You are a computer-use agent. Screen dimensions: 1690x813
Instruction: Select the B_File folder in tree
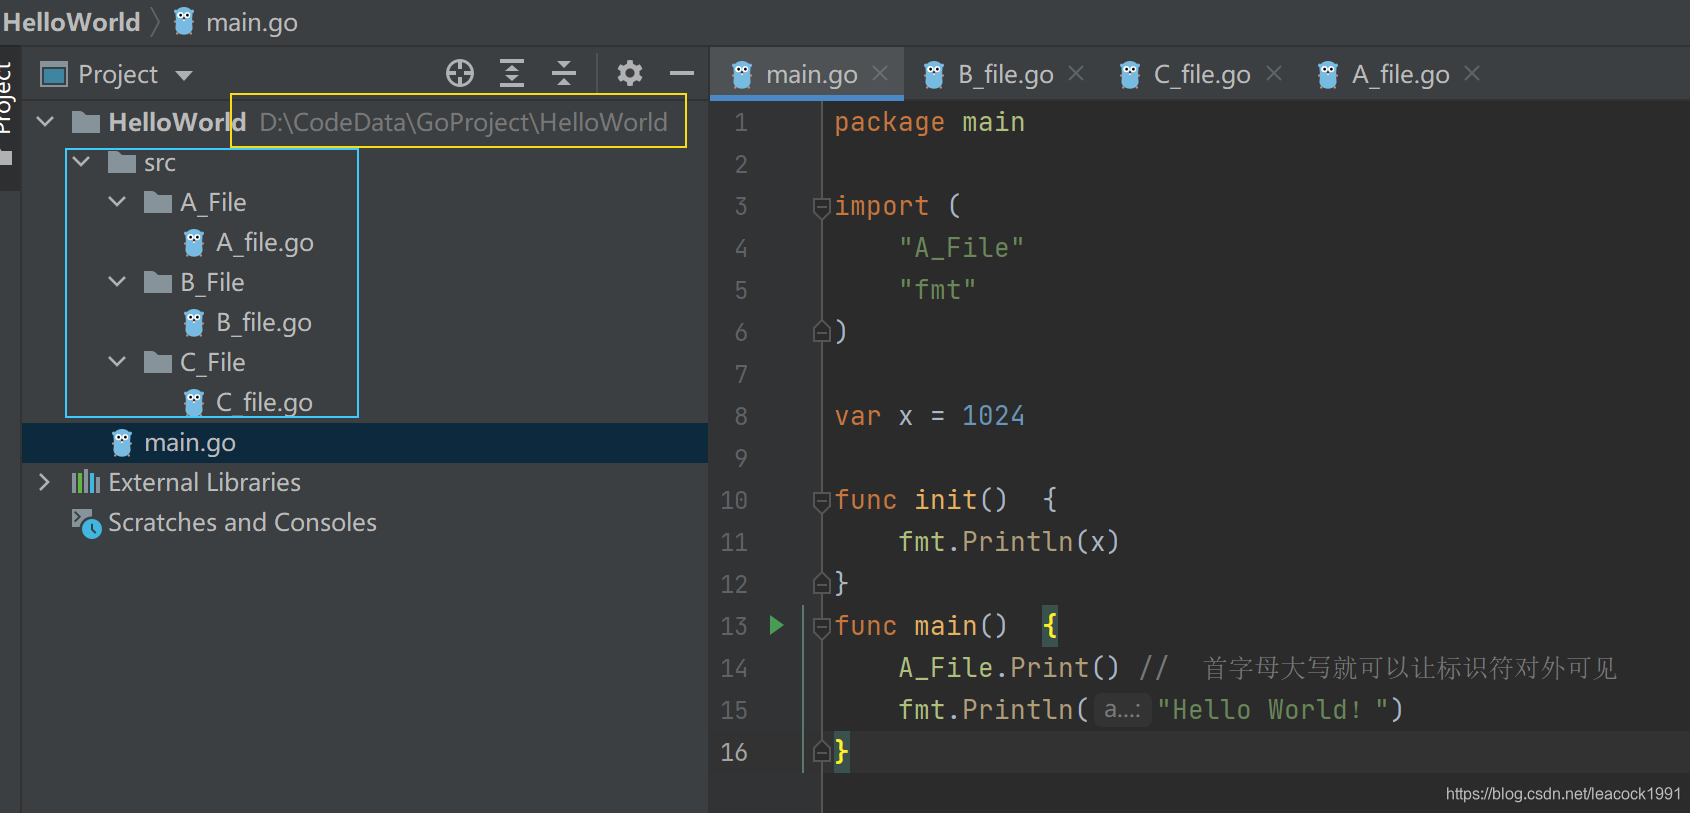pyautogui.click(x=212, y=282)
